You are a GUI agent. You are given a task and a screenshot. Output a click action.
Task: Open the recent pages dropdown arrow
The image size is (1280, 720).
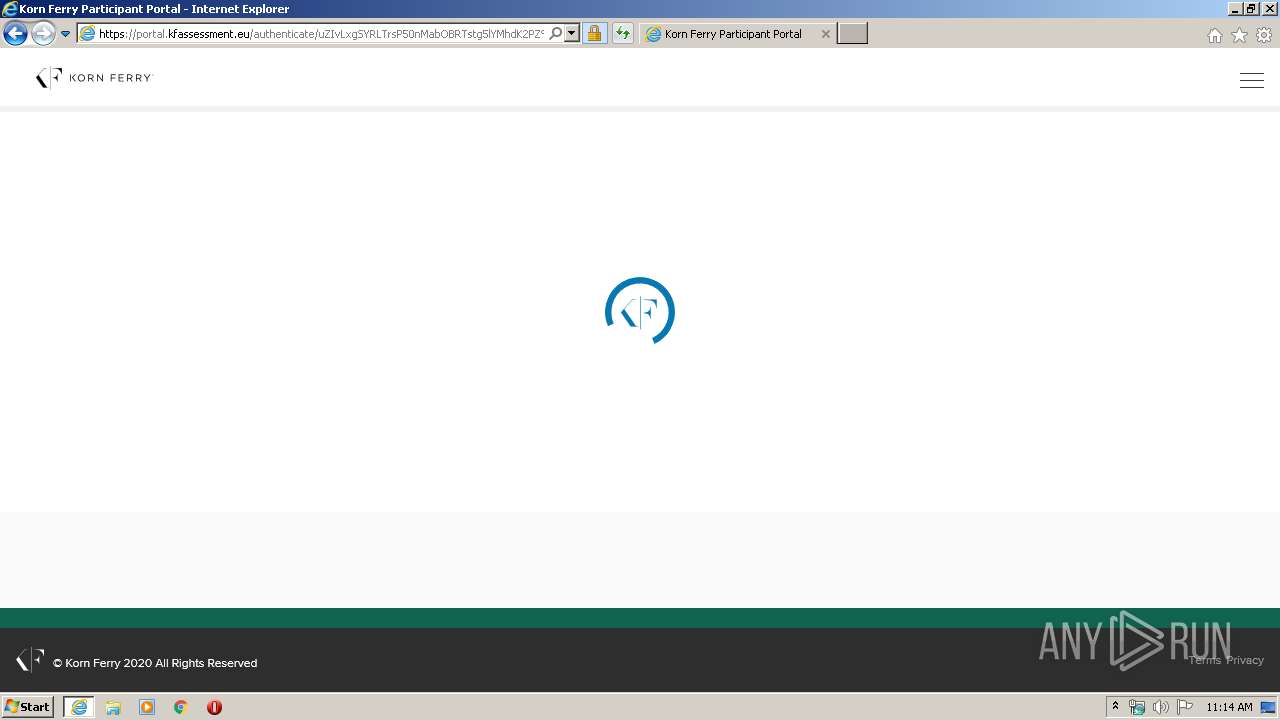coord(65,34)
